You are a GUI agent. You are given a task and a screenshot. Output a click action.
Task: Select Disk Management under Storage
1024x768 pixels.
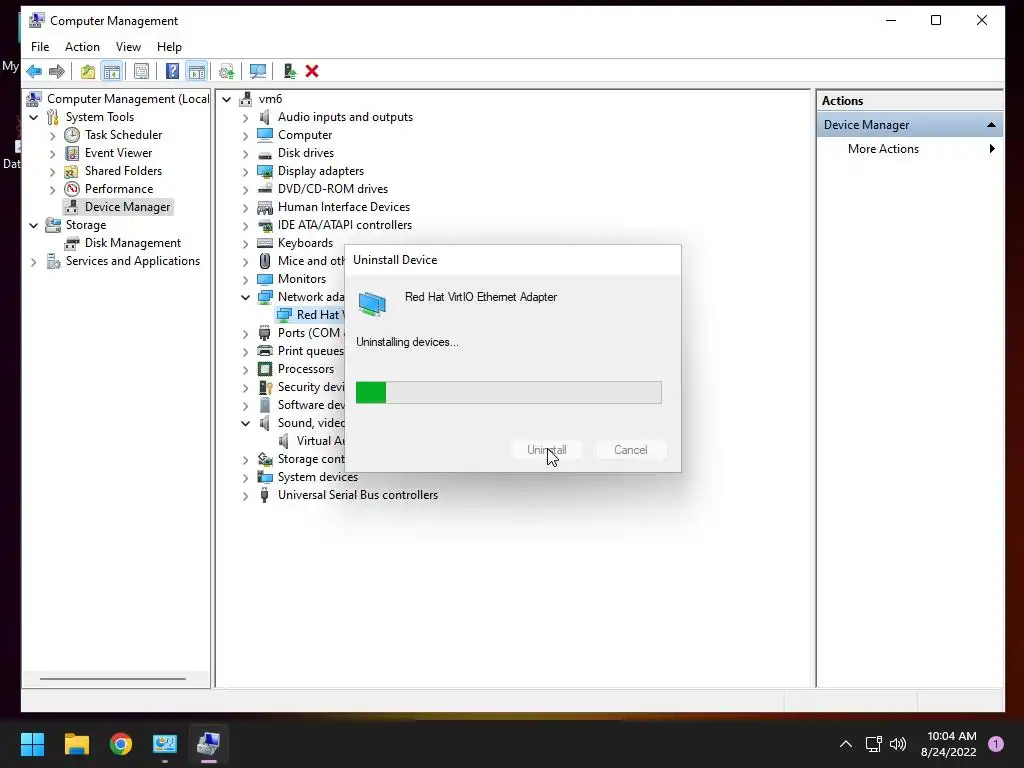pyautogui.click(x=133, y=243)
